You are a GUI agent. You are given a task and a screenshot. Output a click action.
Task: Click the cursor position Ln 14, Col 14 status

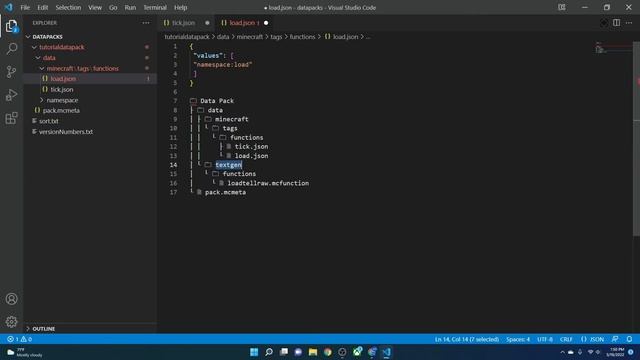coord(467,339)
